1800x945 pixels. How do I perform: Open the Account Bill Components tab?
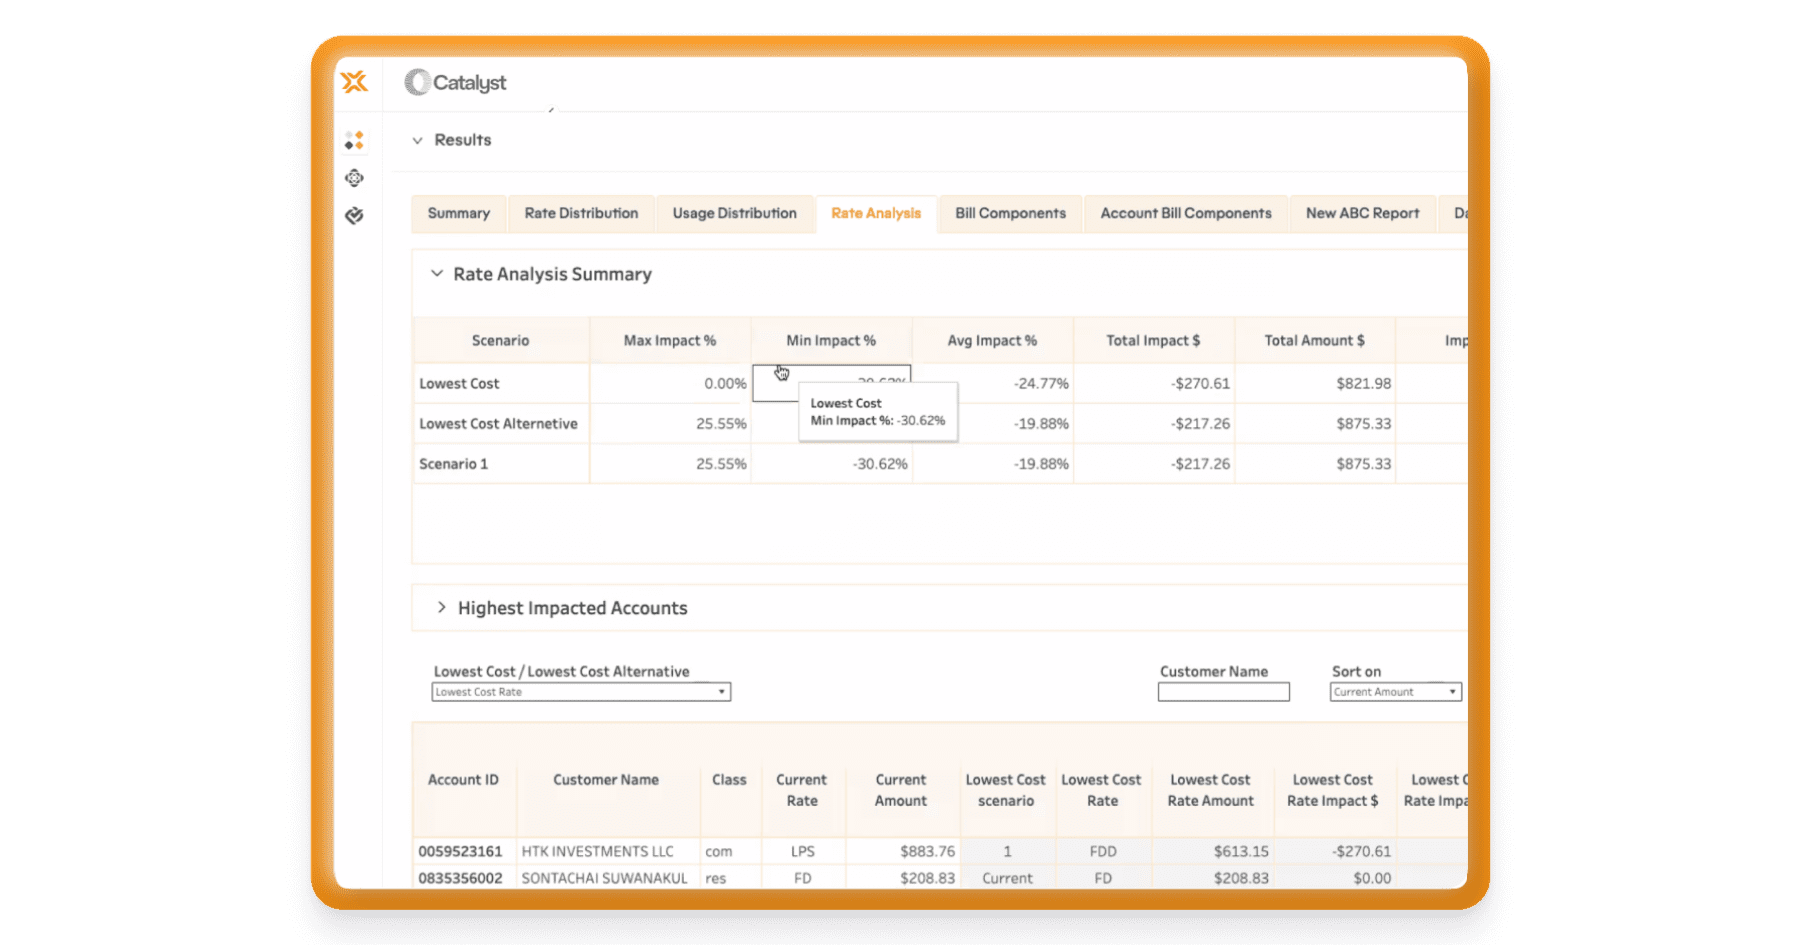pos(1186,214)
